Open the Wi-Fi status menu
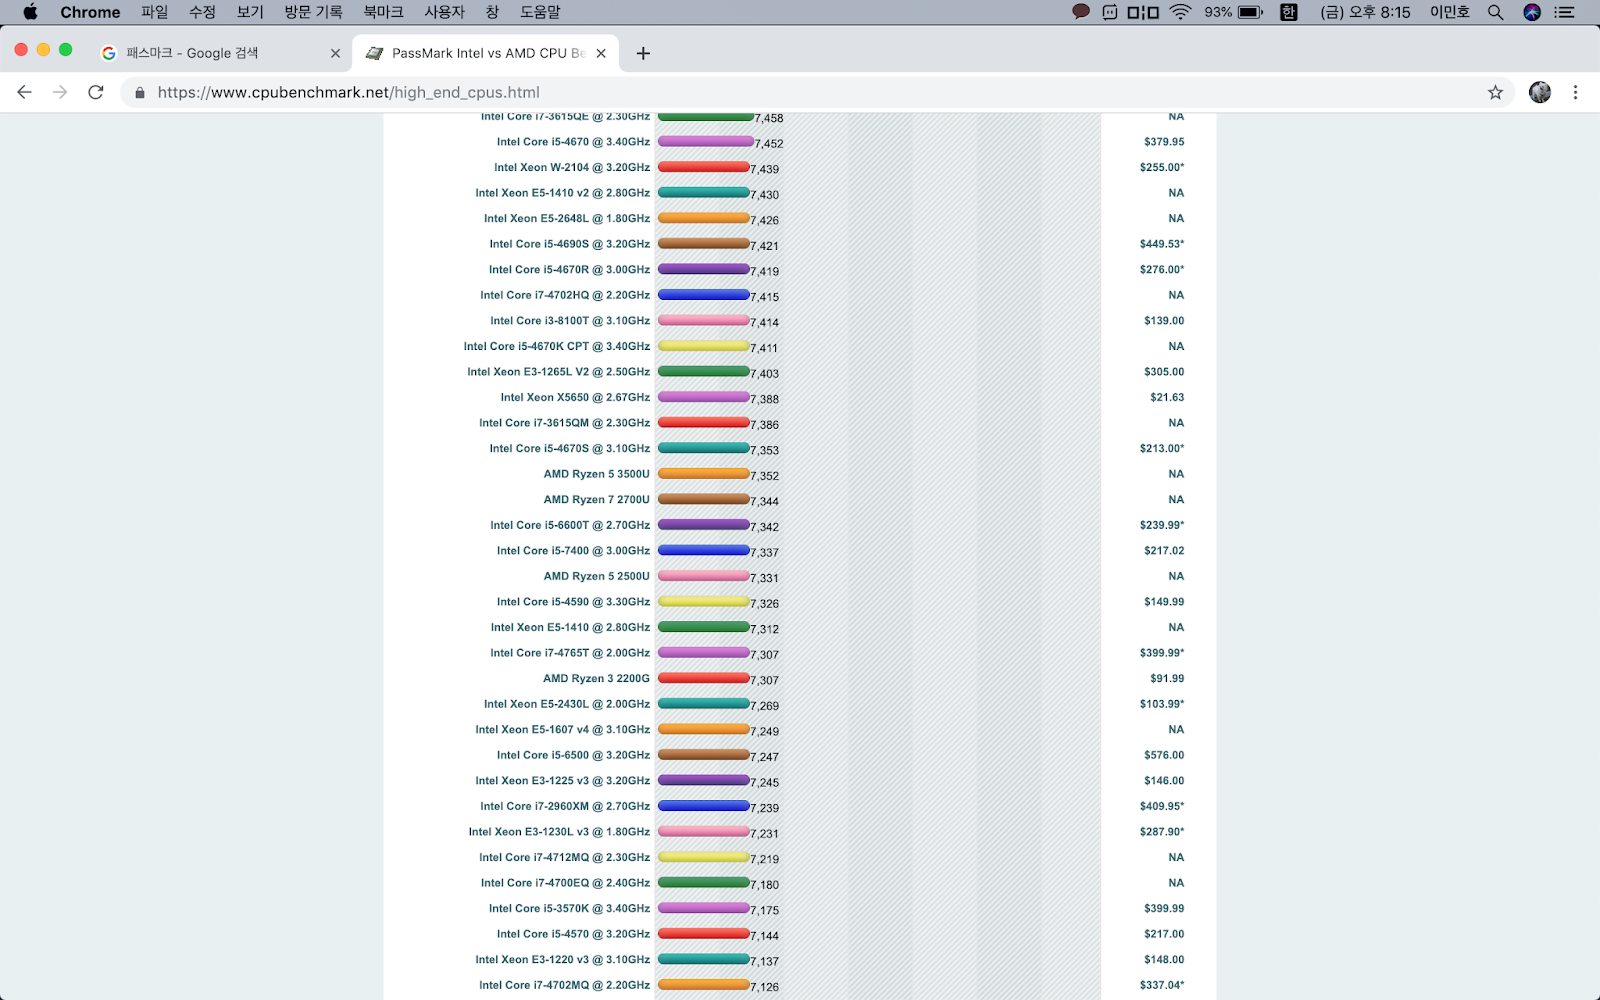This screenshot has width=1600, height=1000. [x=1181, y=12]
